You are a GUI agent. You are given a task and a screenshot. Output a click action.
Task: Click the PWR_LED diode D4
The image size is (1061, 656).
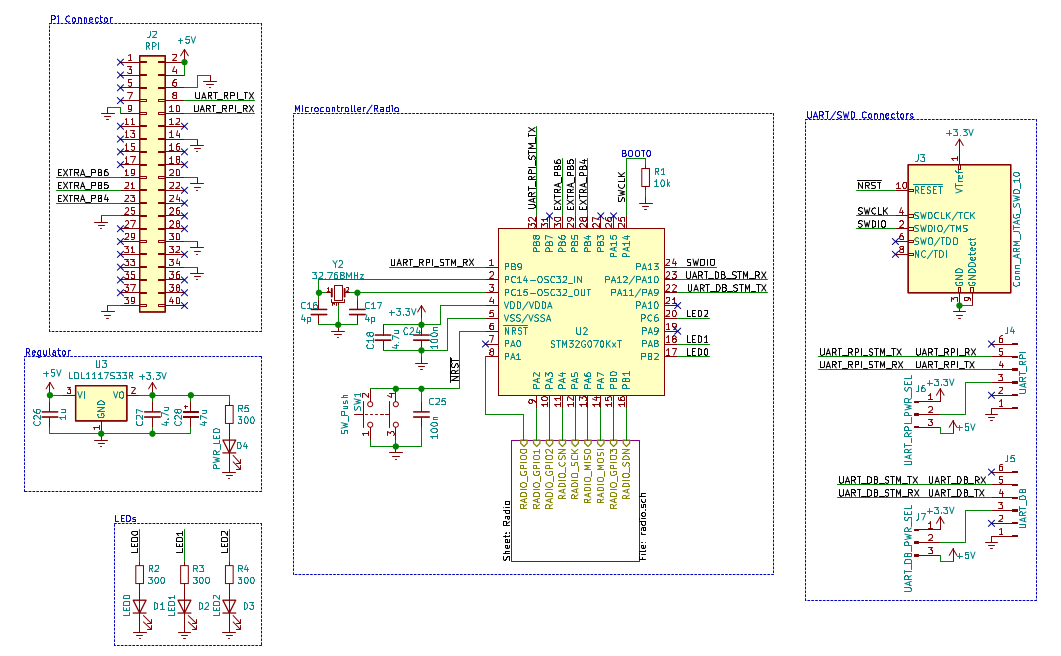point(229,448)
